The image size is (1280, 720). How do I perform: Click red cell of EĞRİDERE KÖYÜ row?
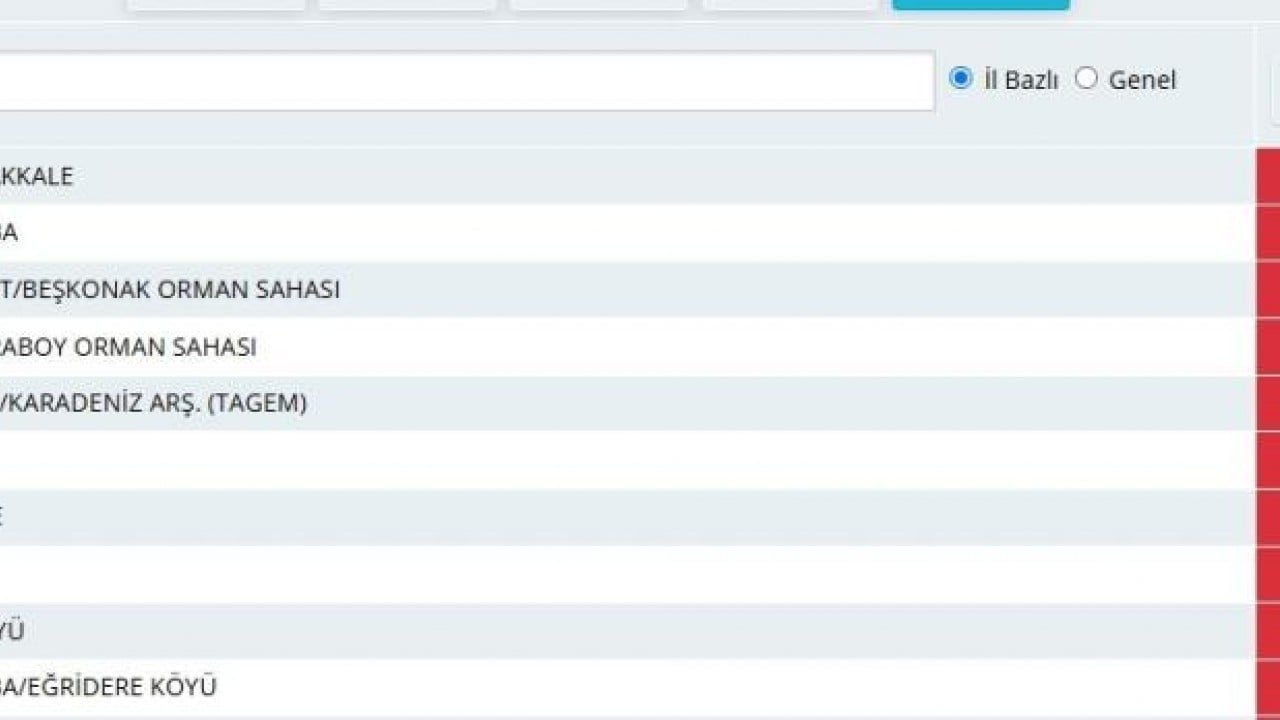pos(1268,687)
